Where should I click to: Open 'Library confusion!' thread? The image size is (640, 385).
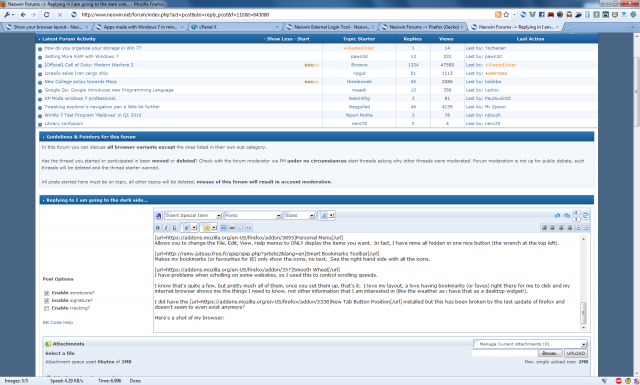(64, 123)
